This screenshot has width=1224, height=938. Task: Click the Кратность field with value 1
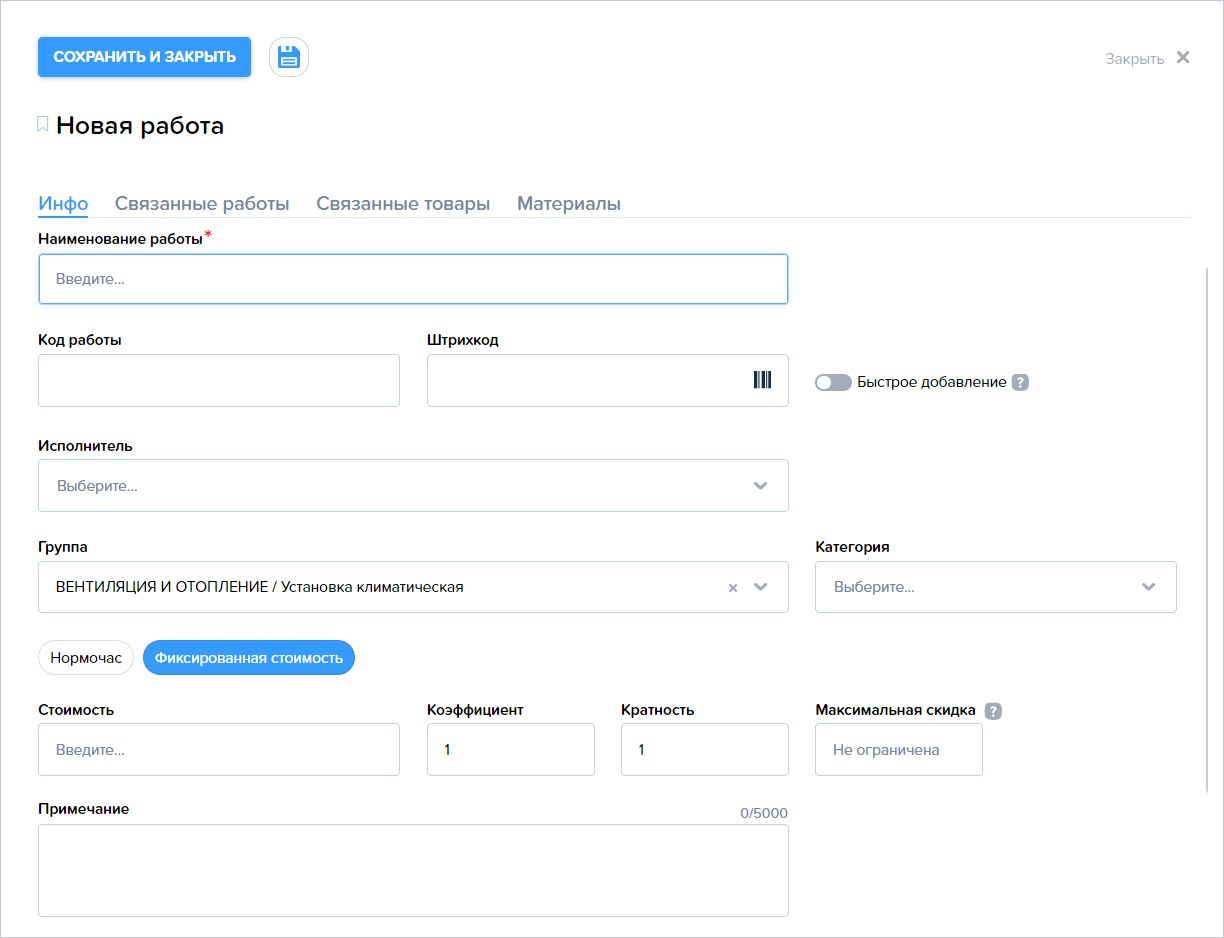pos(705,749)
